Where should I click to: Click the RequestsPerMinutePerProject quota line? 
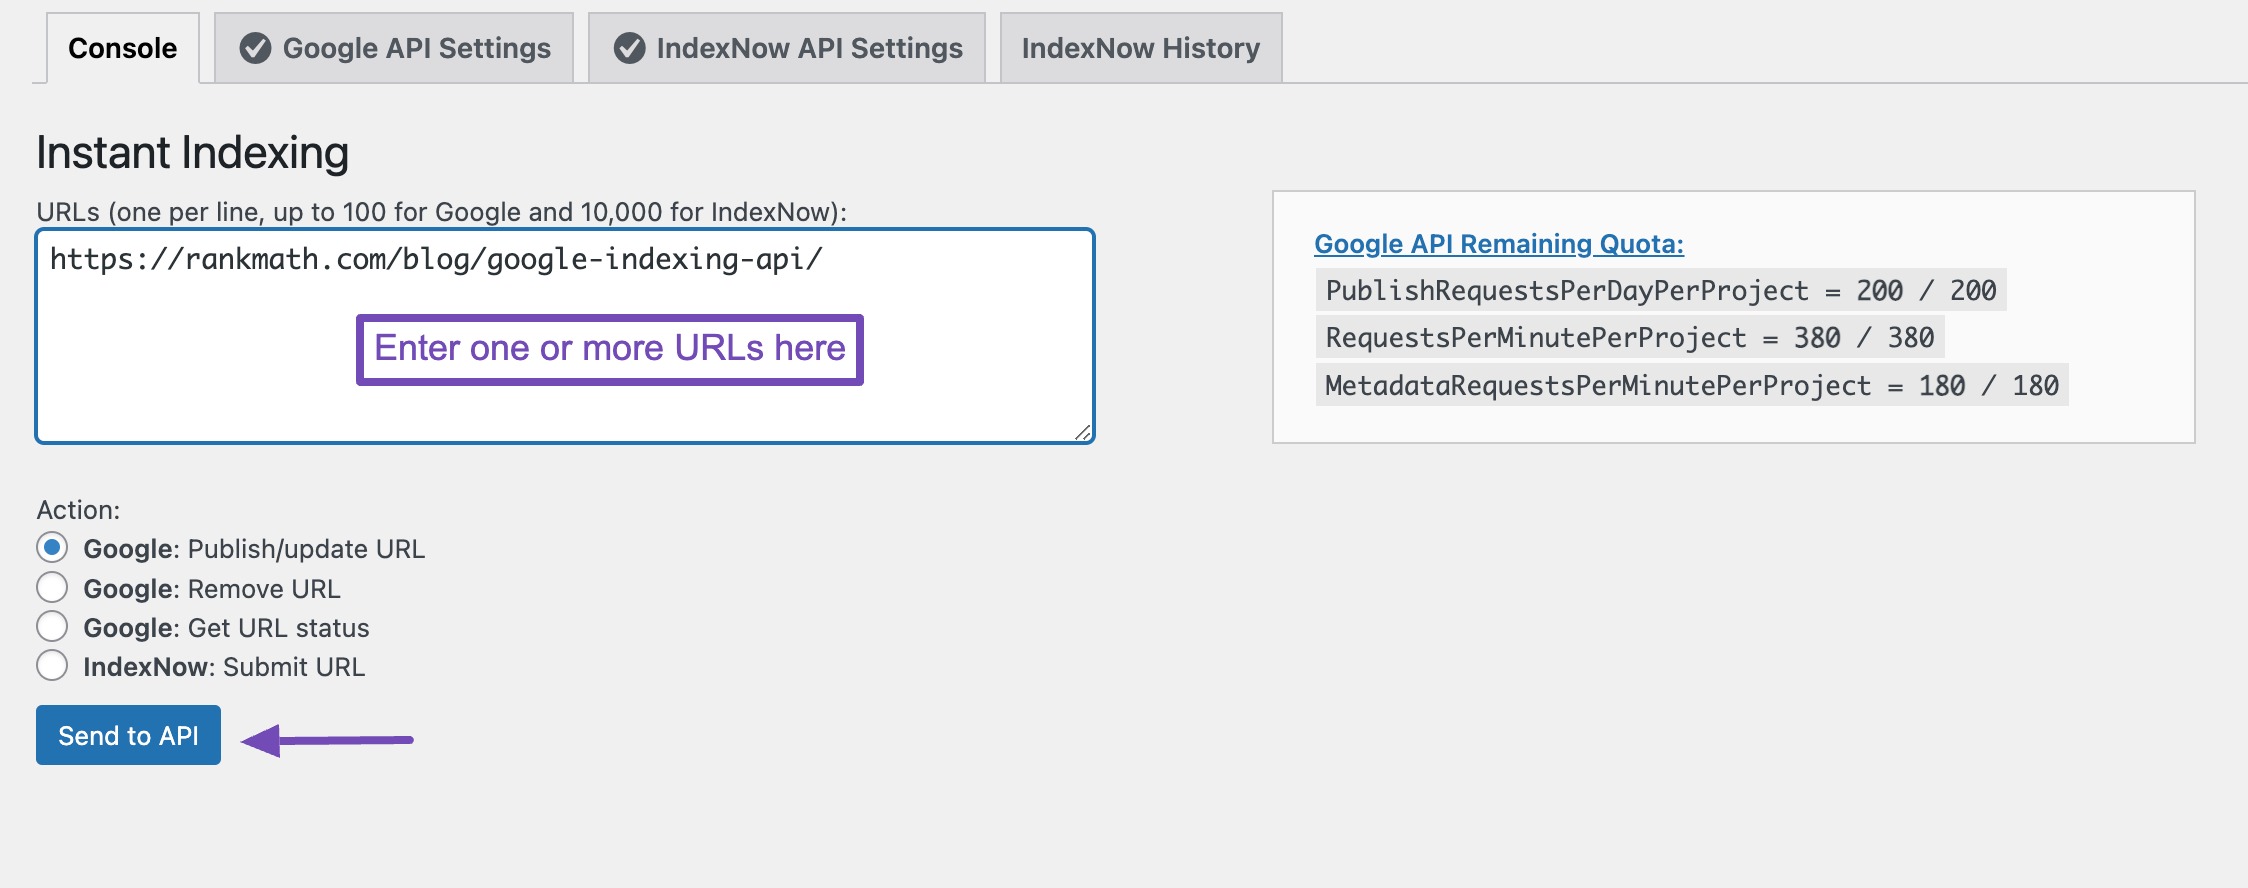[1629, 338]
